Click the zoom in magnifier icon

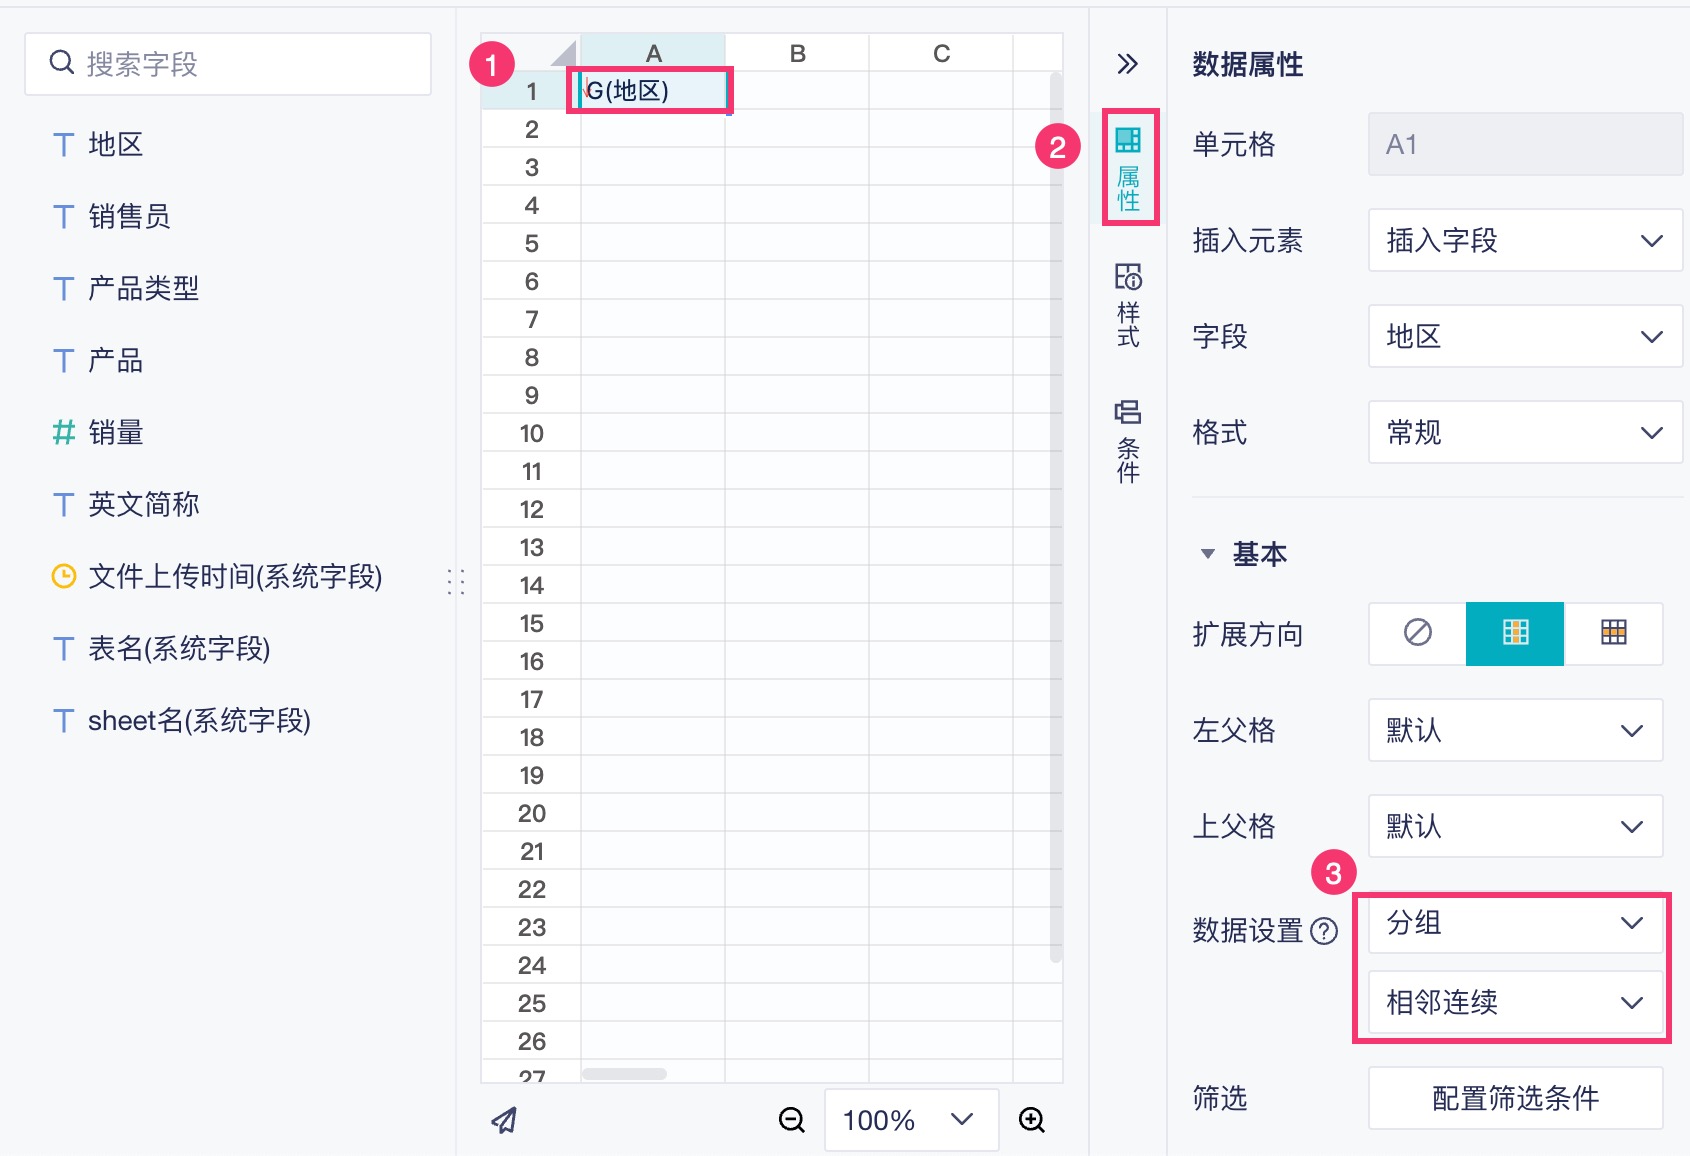1031,1120
